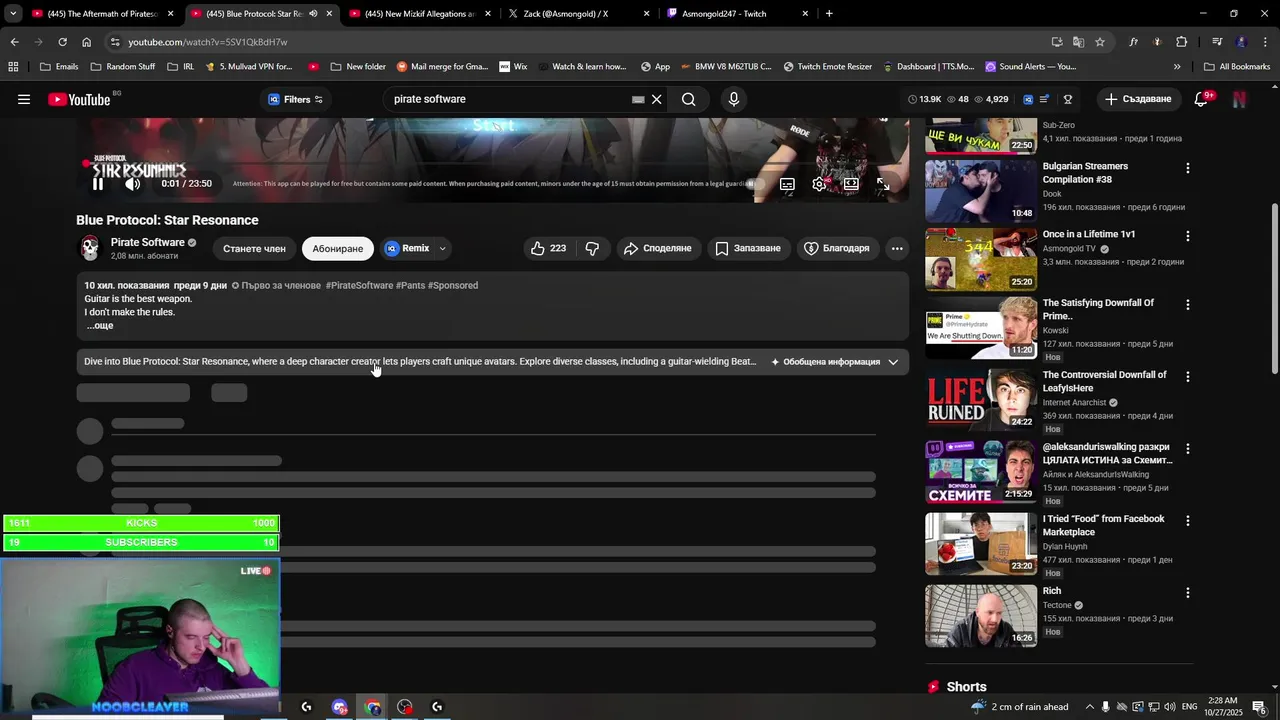Click the 'Станете член' join button

[254, 248]
